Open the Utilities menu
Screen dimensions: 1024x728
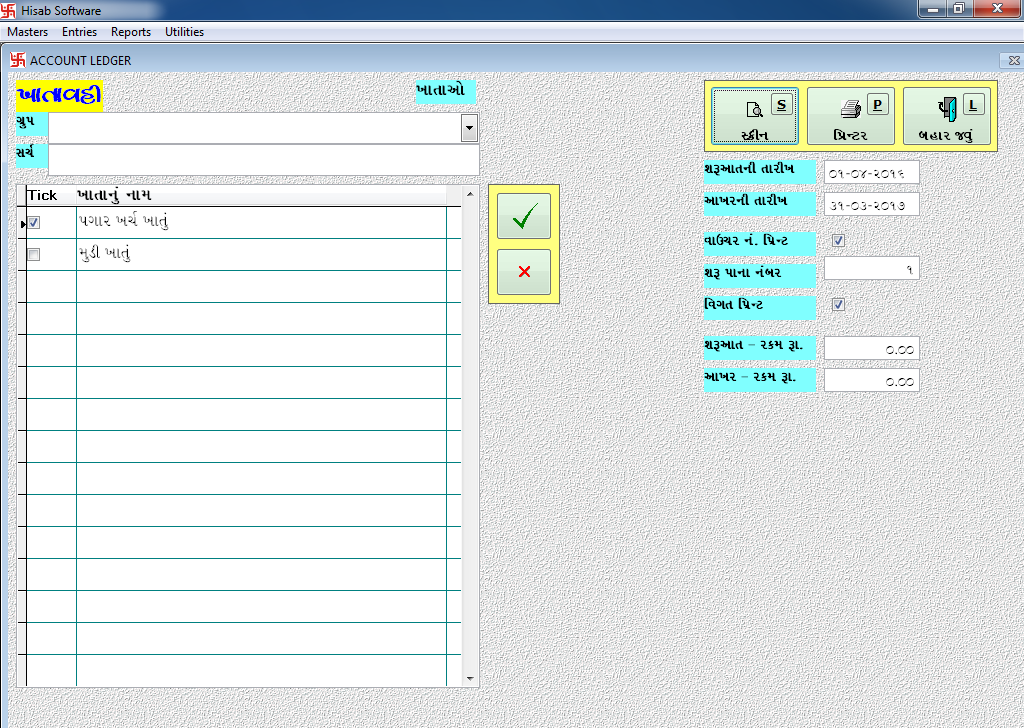[184, 31]
